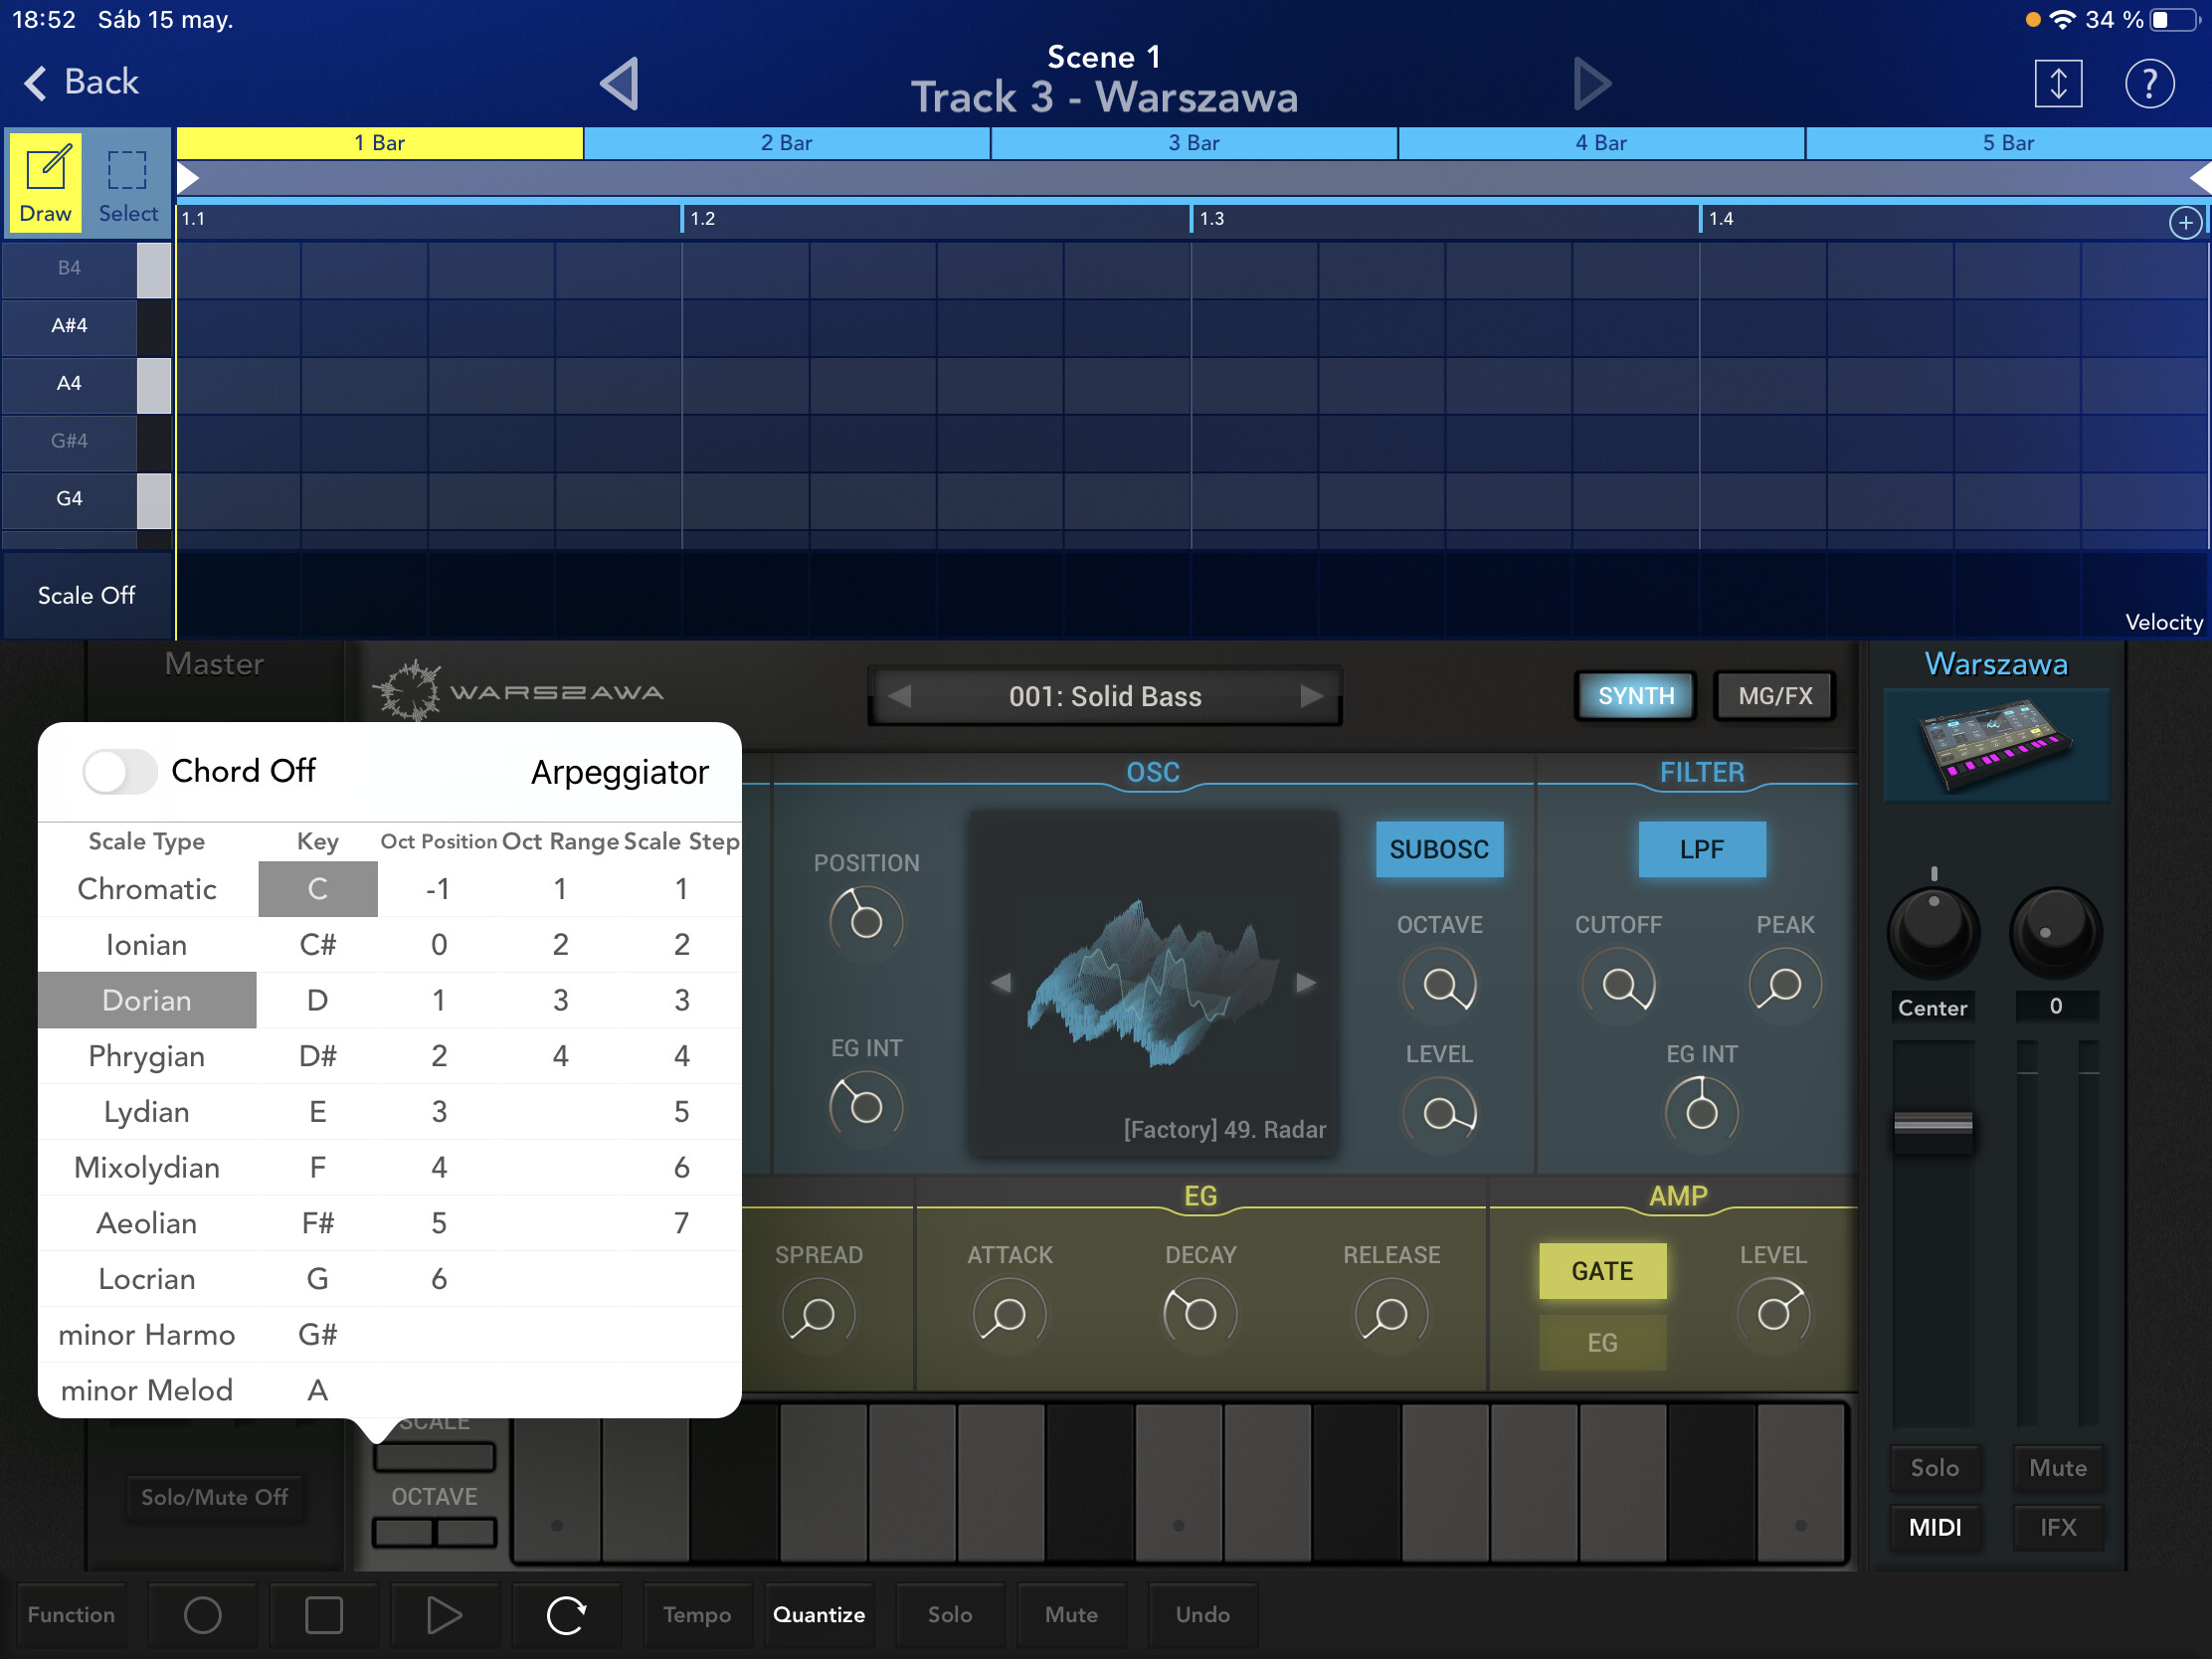2212x1659 pixels.
Task: Click the Center pan knob
Action: click(1933, 933)
